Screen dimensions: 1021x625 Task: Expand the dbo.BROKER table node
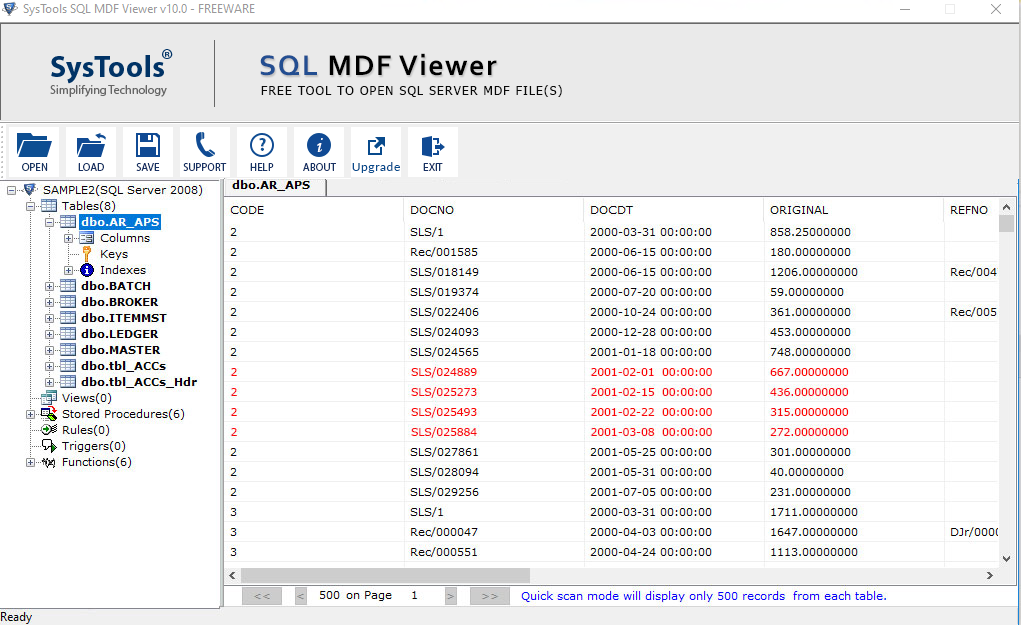49,302
